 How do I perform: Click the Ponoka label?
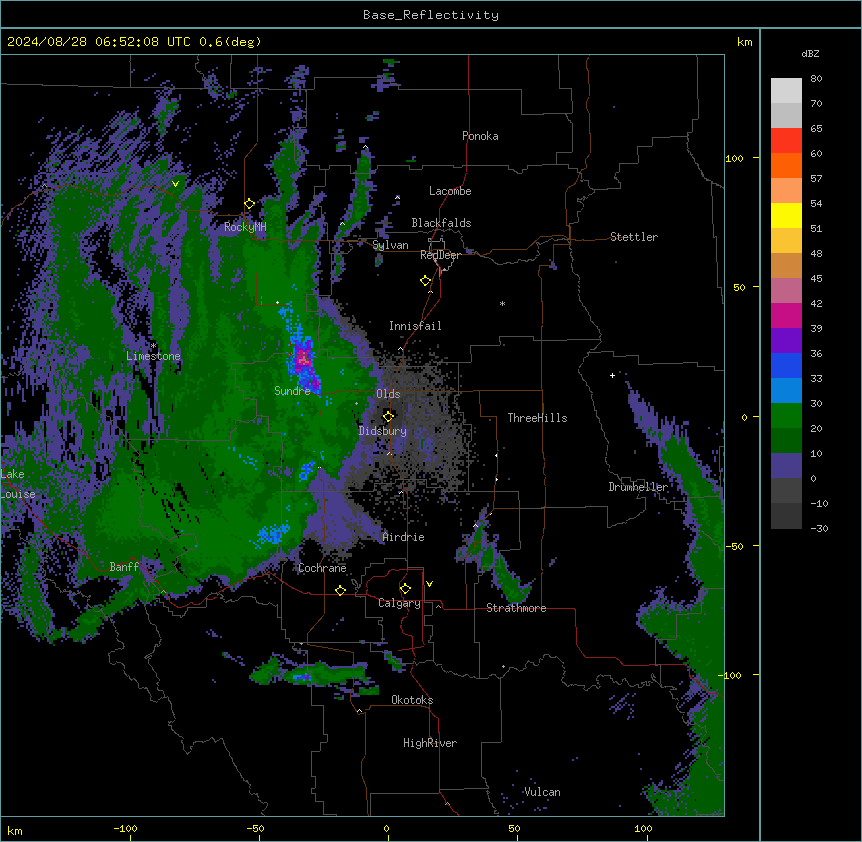tap(480, 136)
